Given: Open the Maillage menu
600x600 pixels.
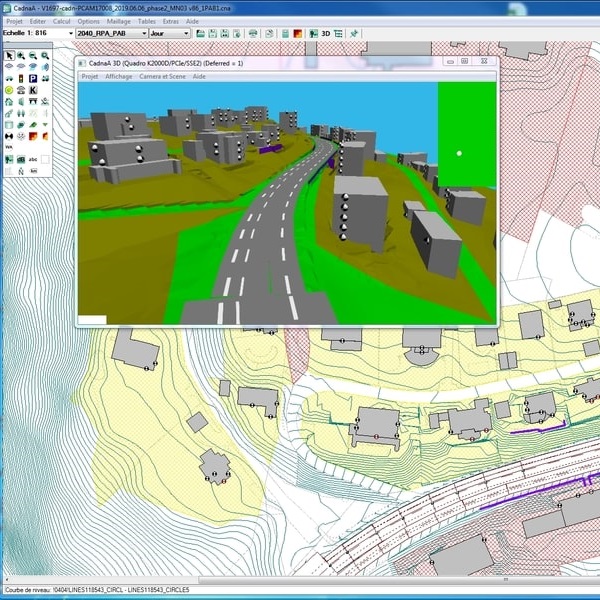Looking at the screenshot, I should (118, 21).
